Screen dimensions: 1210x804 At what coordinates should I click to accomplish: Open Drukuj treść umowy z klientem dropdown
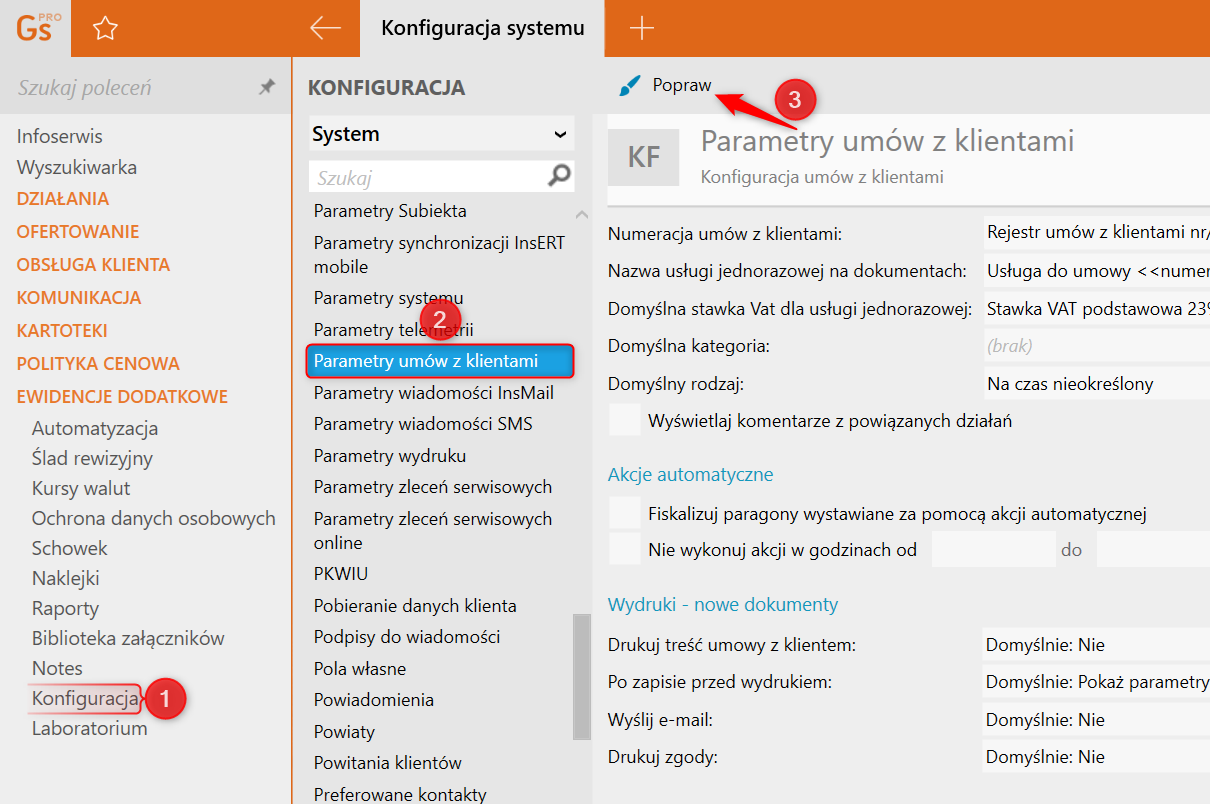pyautogui.click(x=1095, y=645)
